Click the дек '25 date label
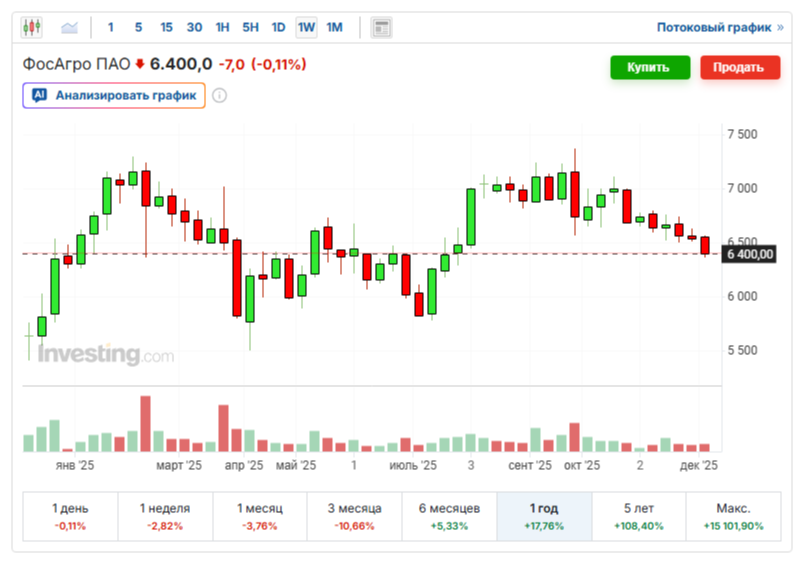 pyautogui.click(x=698, y=465)
